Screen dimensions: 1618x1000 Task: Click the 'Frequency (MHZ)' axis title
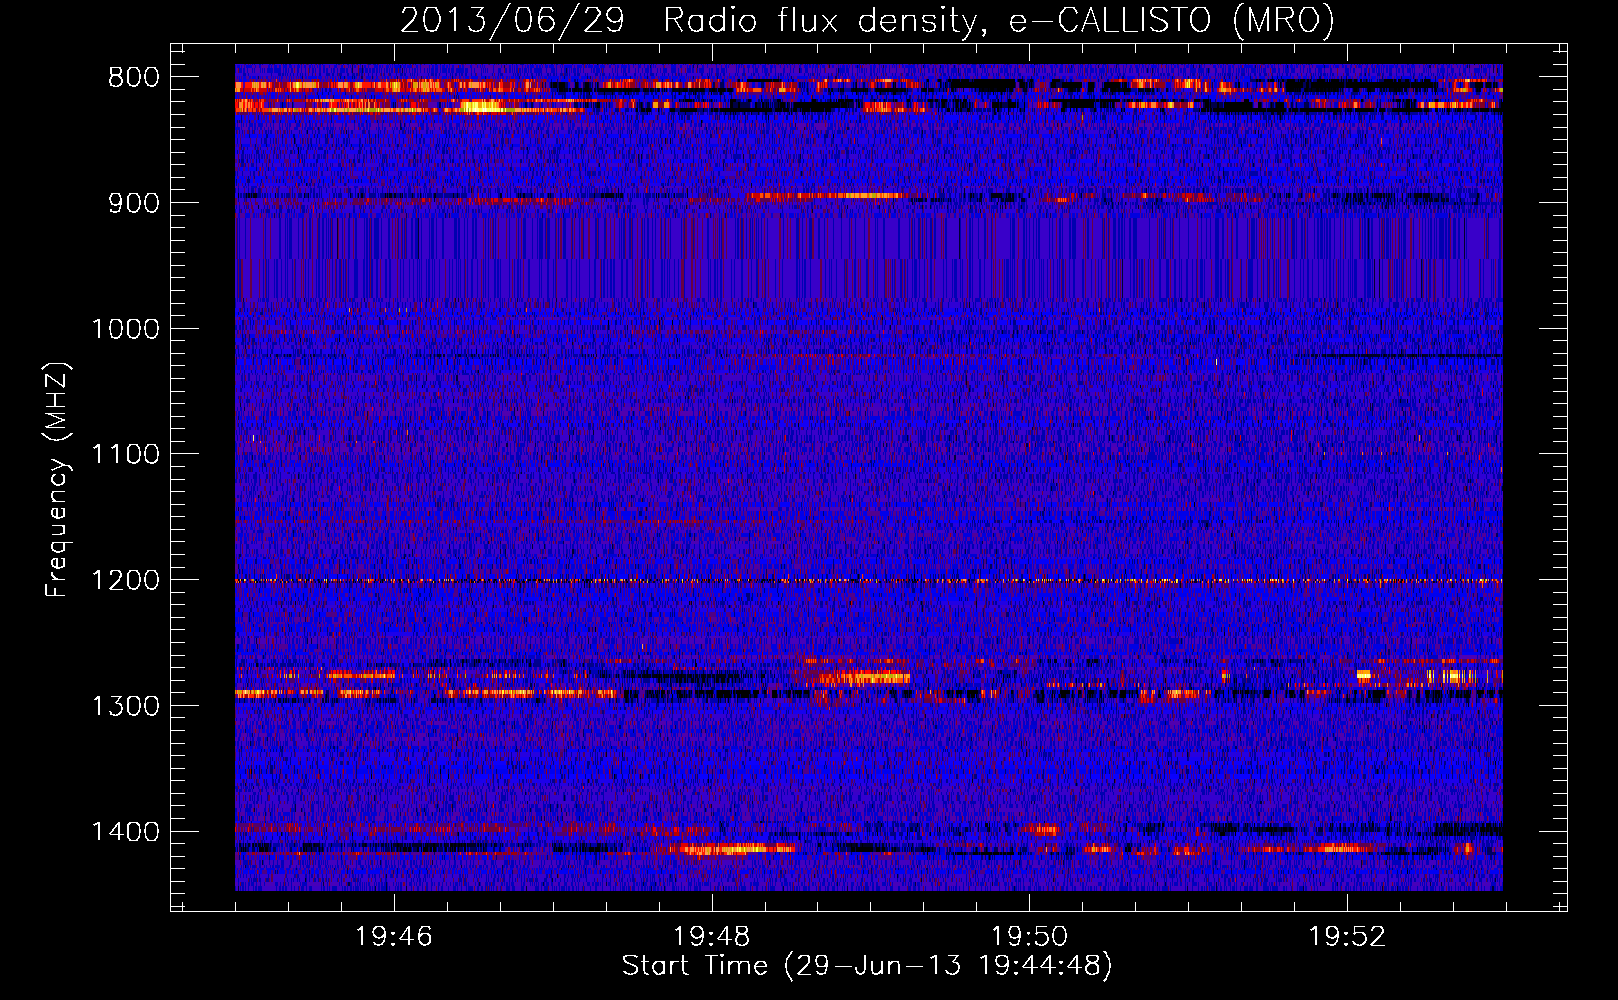[58, 480]
